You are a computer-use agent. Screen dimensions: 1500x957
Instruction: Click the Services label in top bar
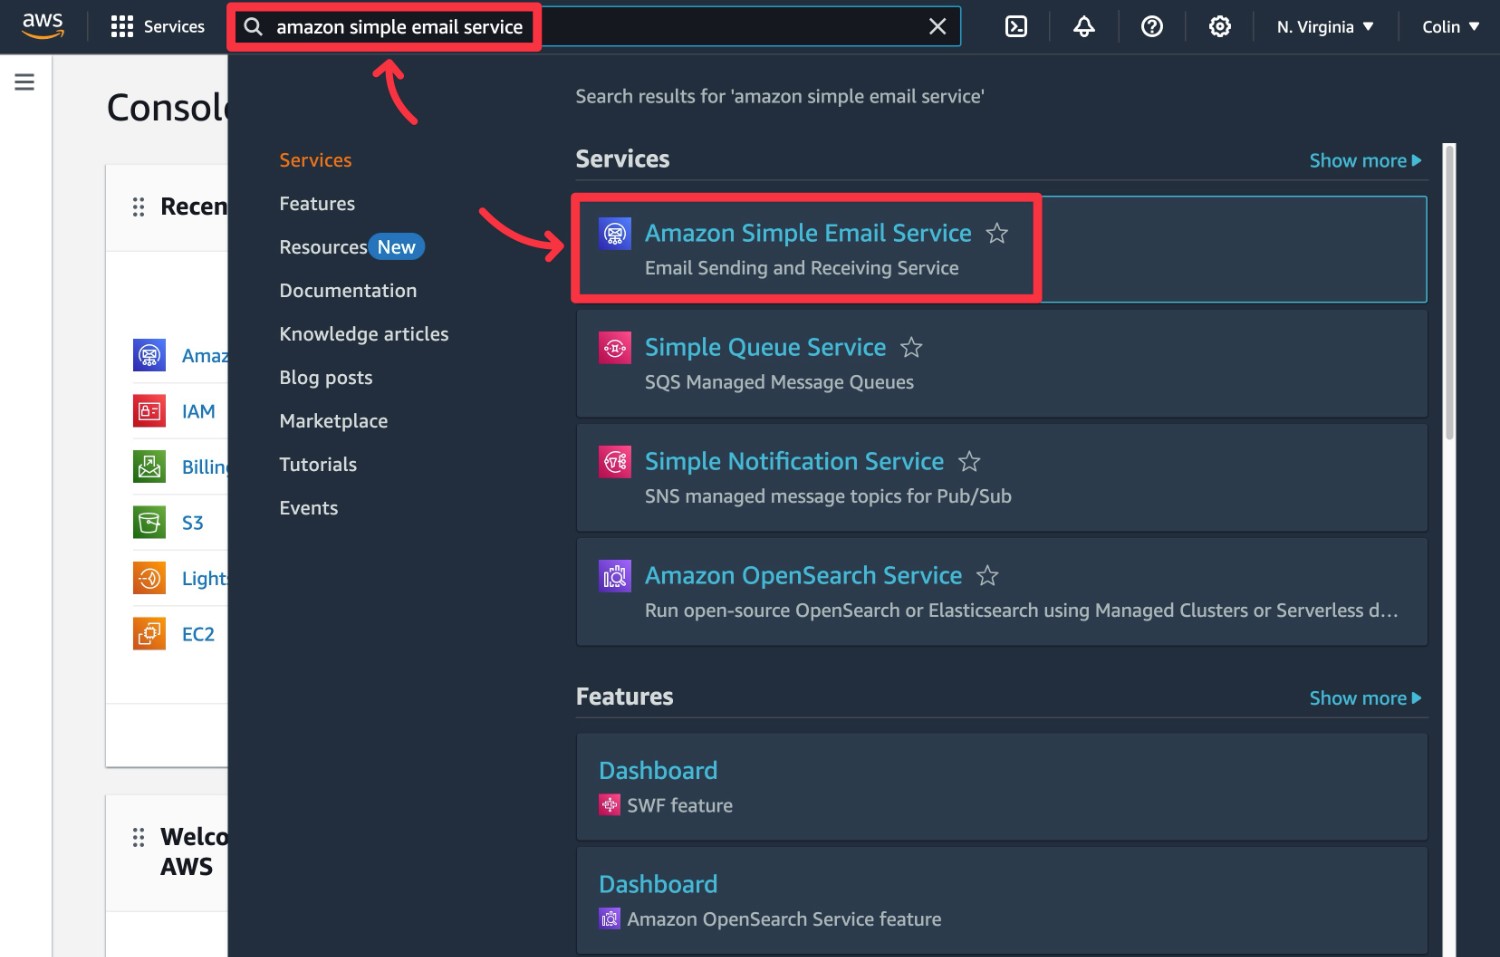[x=174, y=27]
